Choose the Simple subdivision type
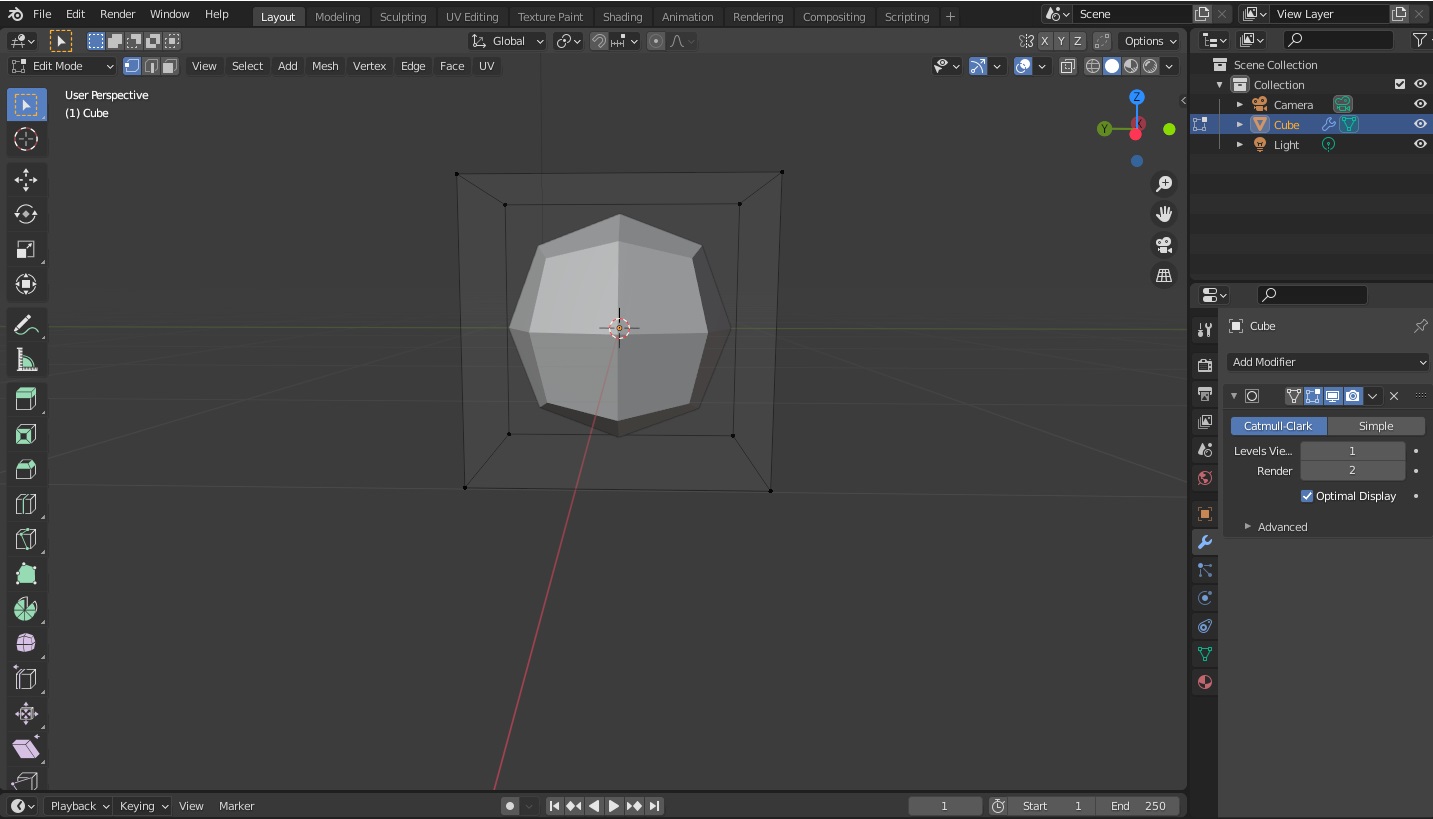Viewport: 1433px width, 819px height. [1376, 426]
